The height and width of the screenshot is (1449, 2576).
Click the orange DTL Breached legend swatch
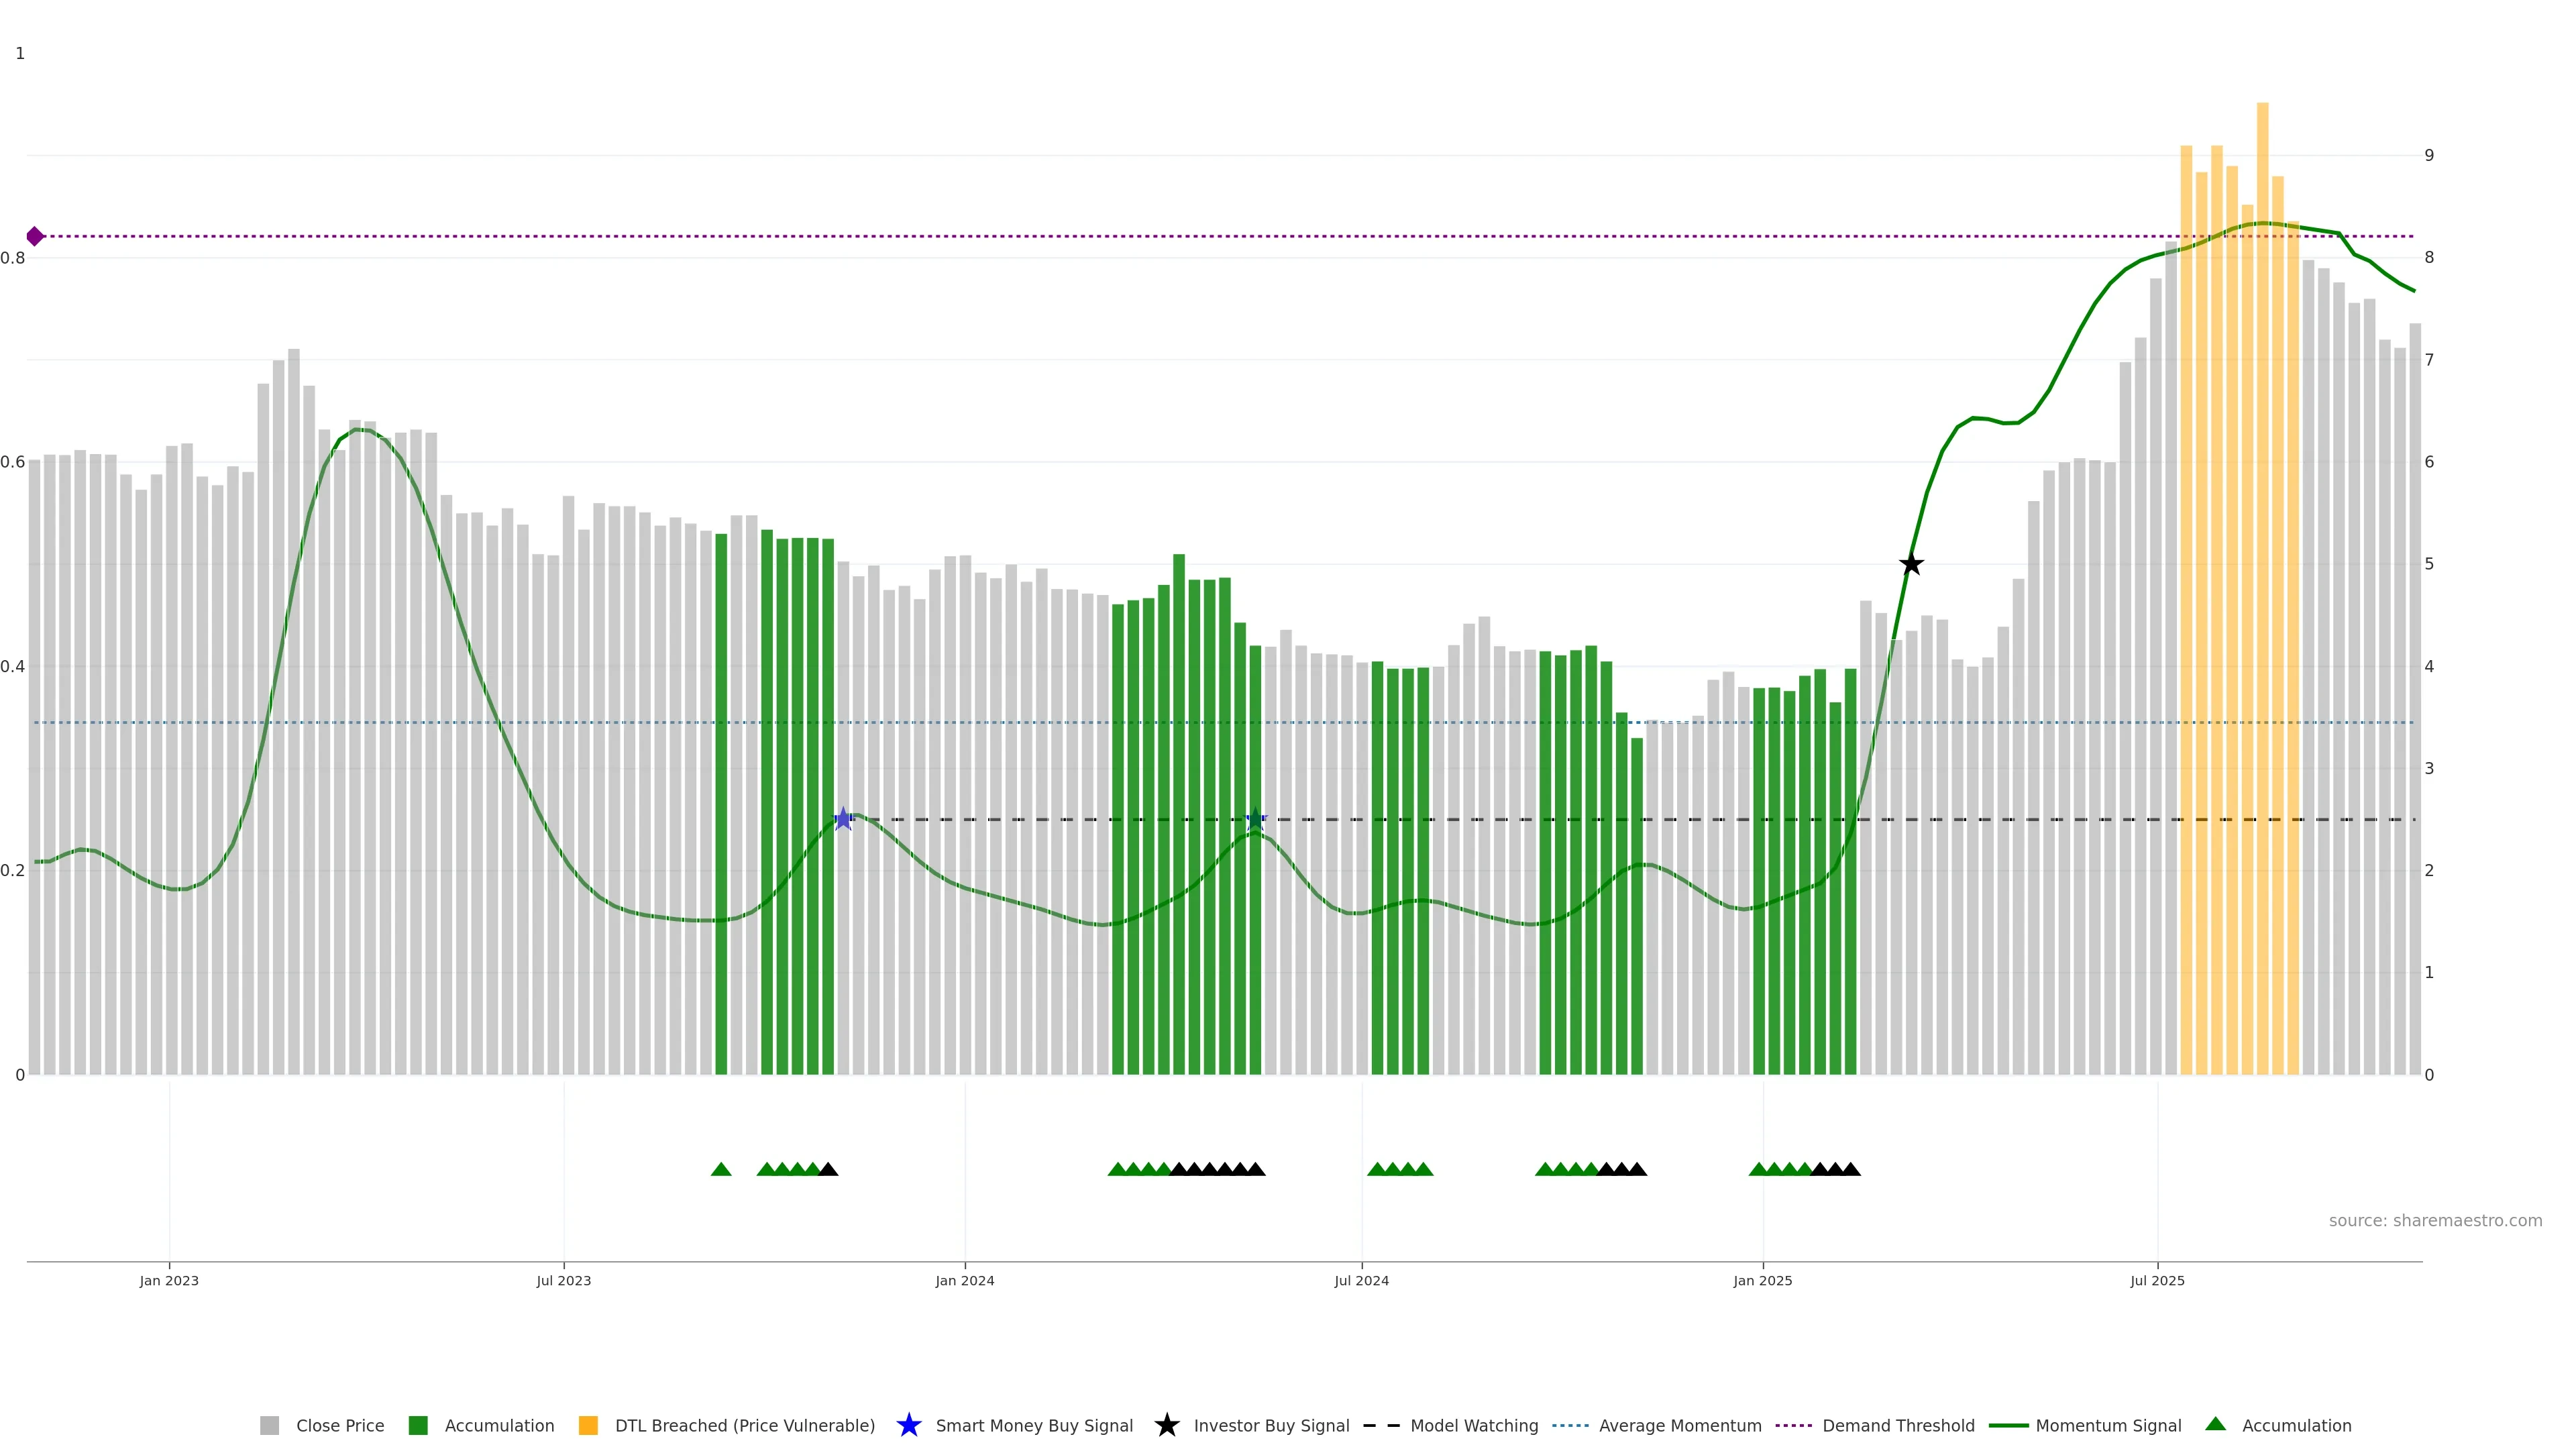coord(588,1425)
